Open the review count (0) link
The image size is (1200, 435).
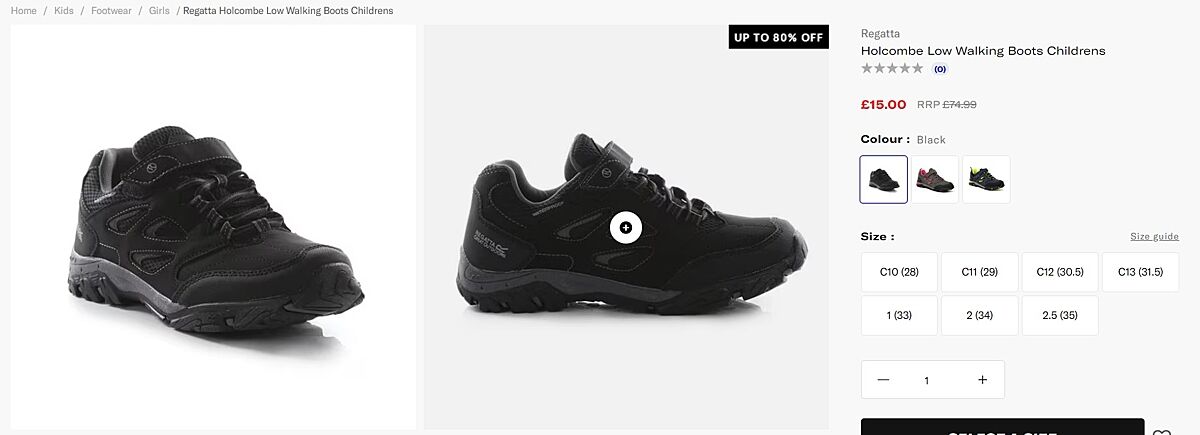tap(940, 69)
